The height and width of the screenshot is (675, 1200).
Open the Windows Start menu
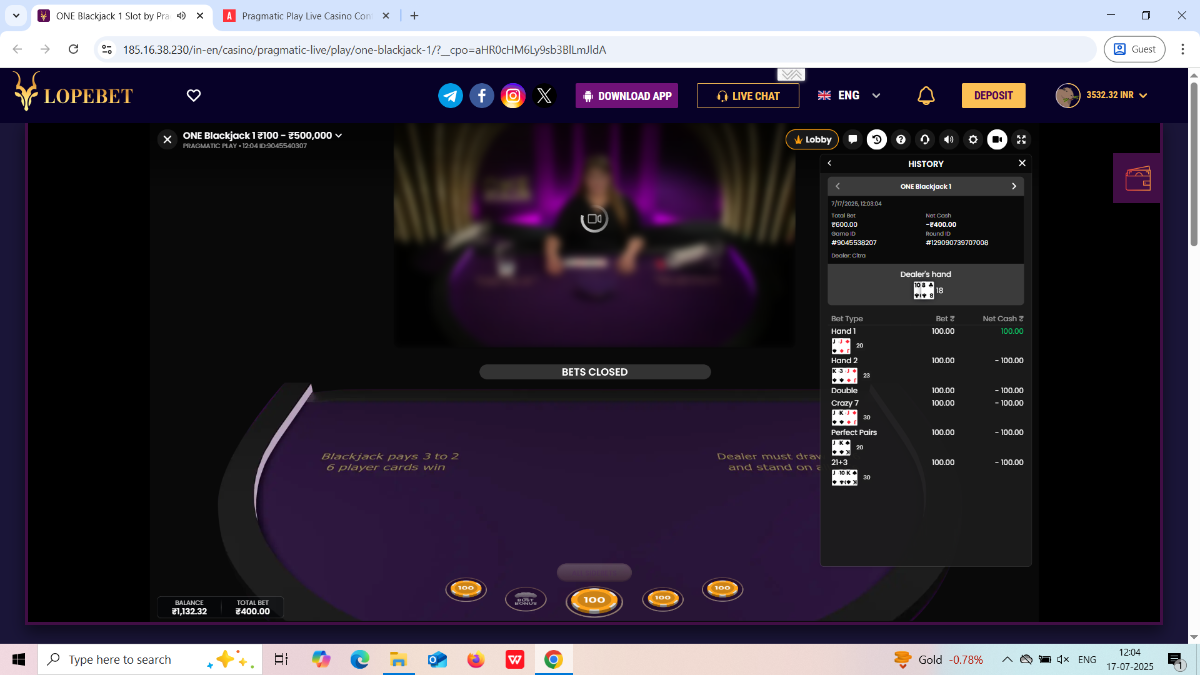18,660
